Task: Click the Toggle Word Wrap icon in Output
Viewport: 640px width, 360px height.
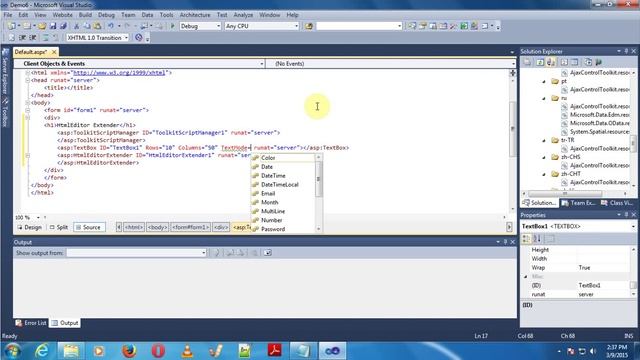Action: 267,253
